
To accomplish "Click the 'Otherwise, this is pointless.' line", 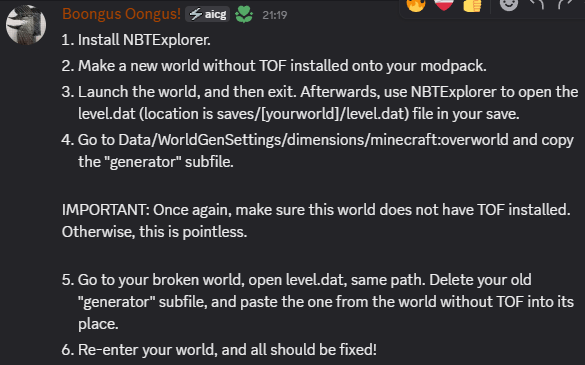I will (154, 232).
